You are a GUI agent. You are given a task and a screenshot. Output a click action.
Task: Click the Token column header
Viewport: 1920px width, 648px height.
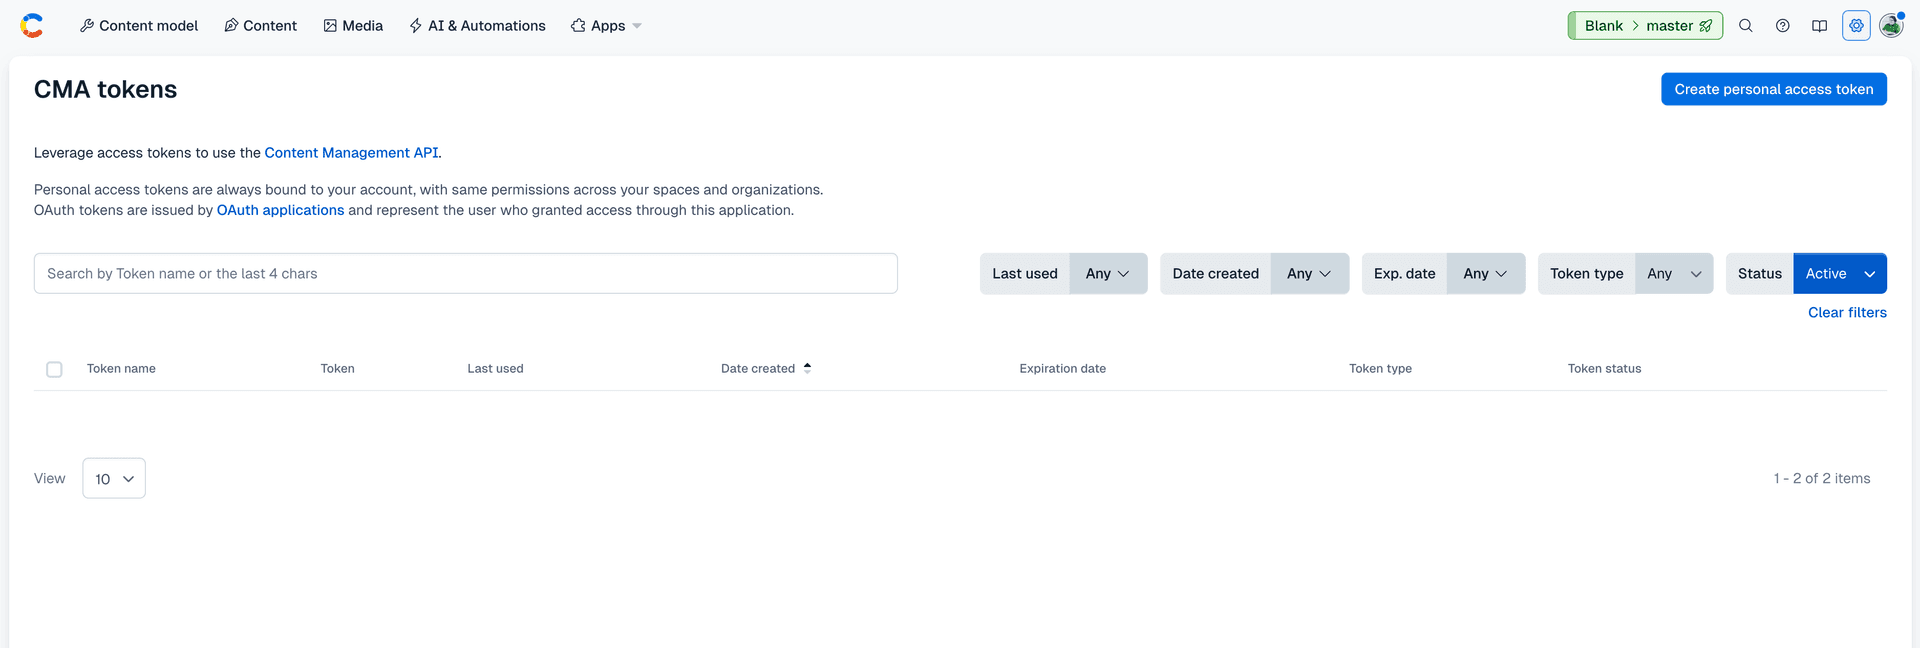click(x=337, y=368)
